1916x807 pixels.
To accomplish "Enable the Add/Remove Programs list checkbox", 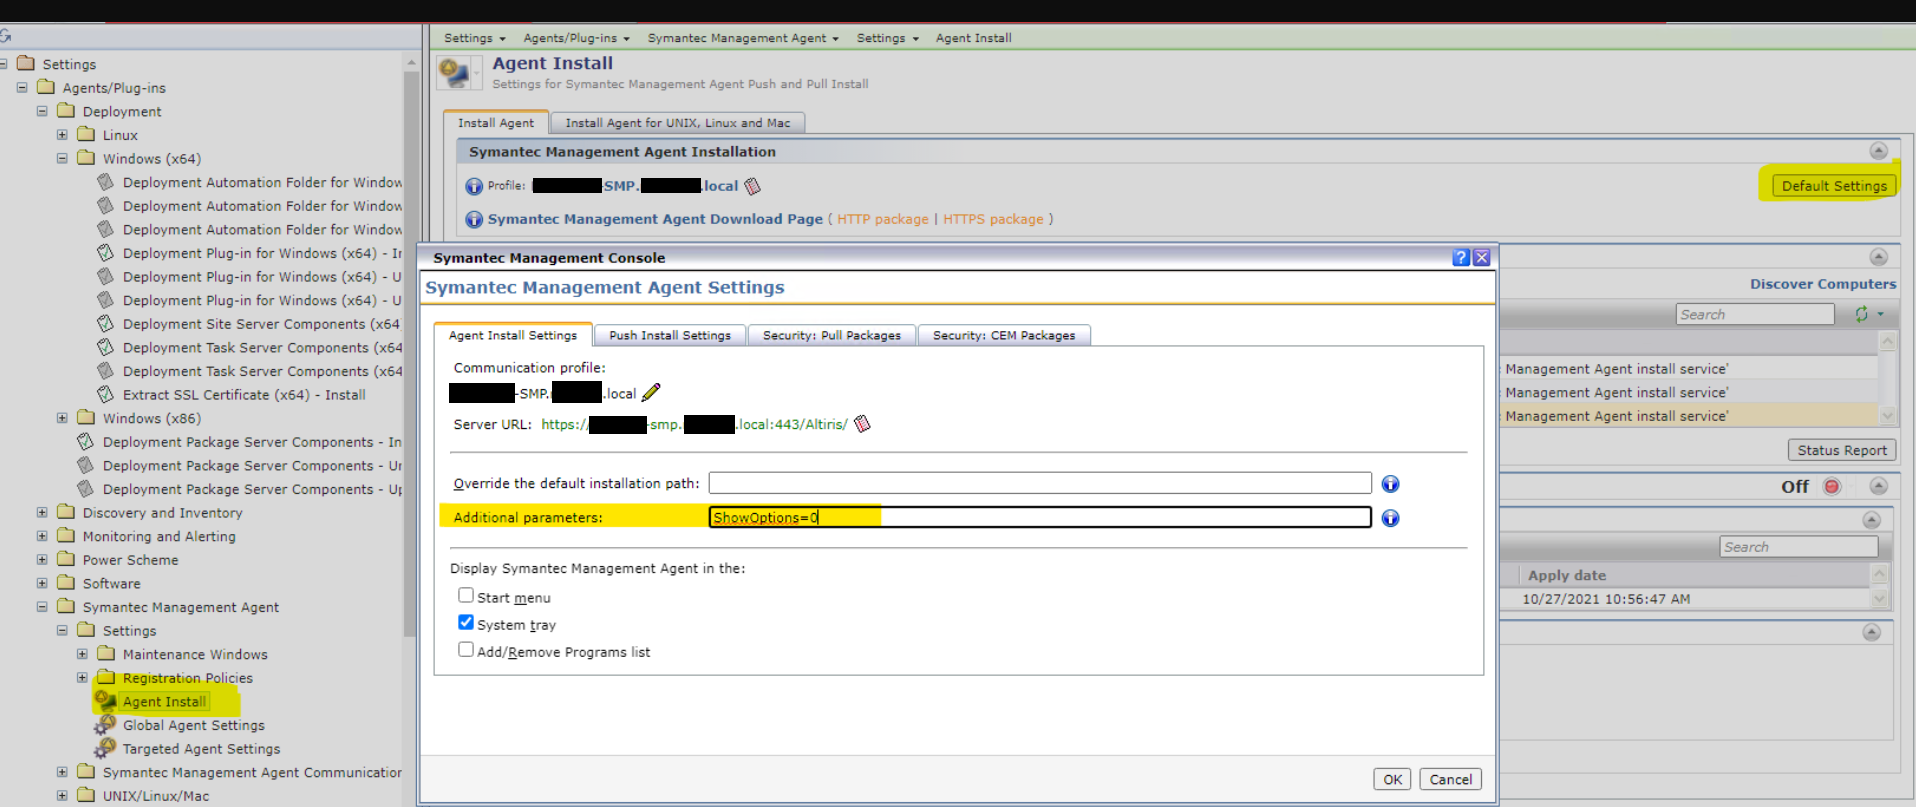I will tap(465, 649).
